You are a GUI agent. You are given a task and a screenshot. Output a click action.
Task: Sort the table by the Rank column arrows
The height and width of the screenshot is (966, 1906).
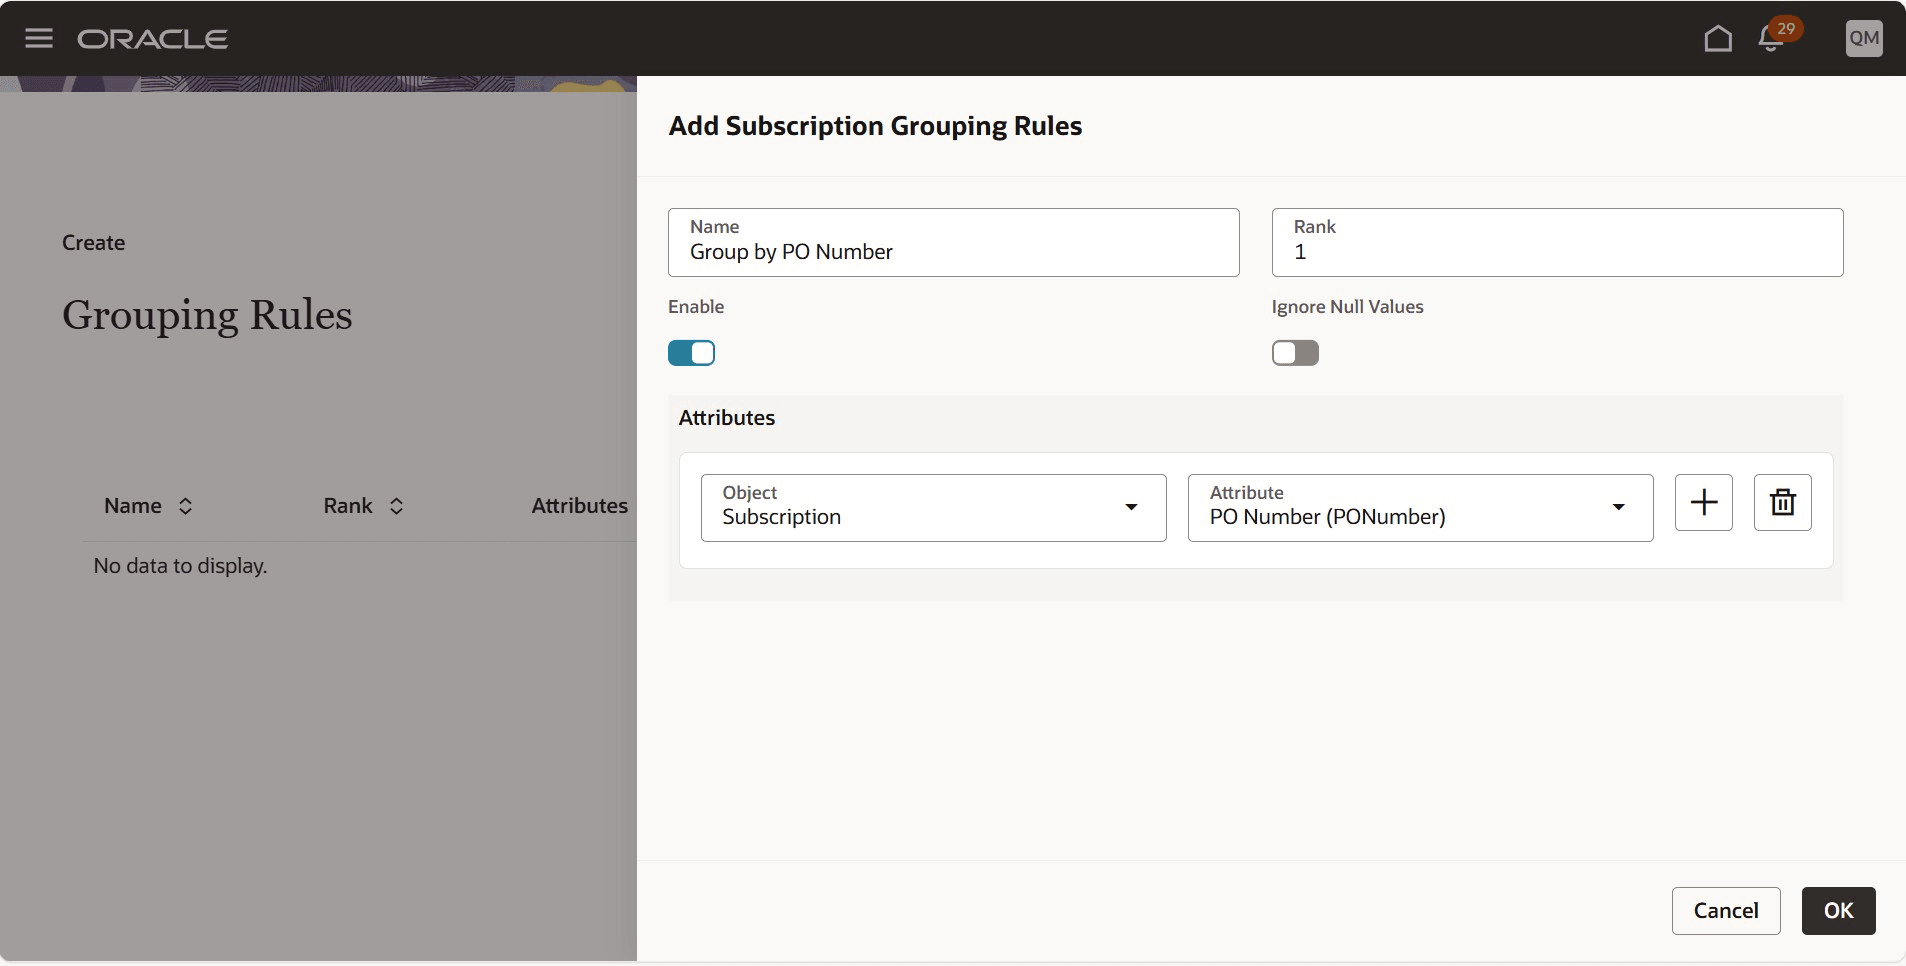pos(396,506)
